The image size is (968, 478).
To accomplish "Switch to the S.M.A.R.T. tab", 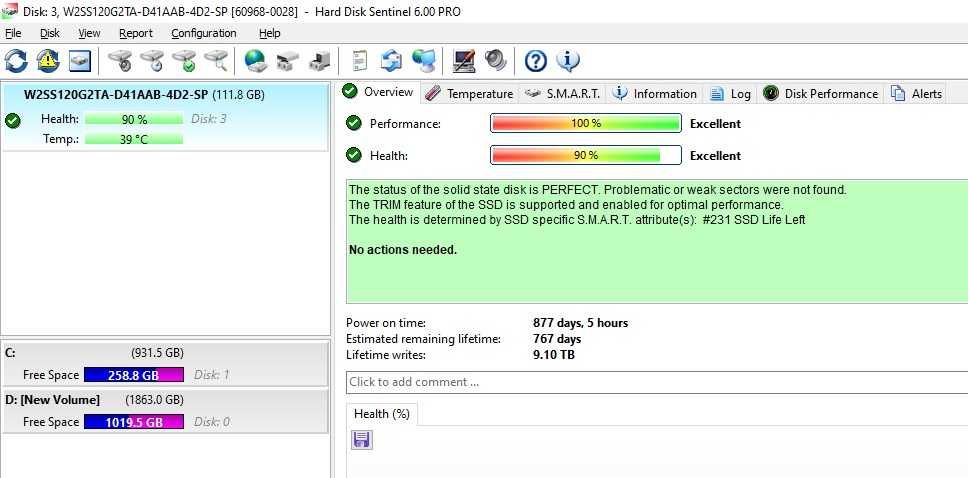I will click(x=562, y=93).
